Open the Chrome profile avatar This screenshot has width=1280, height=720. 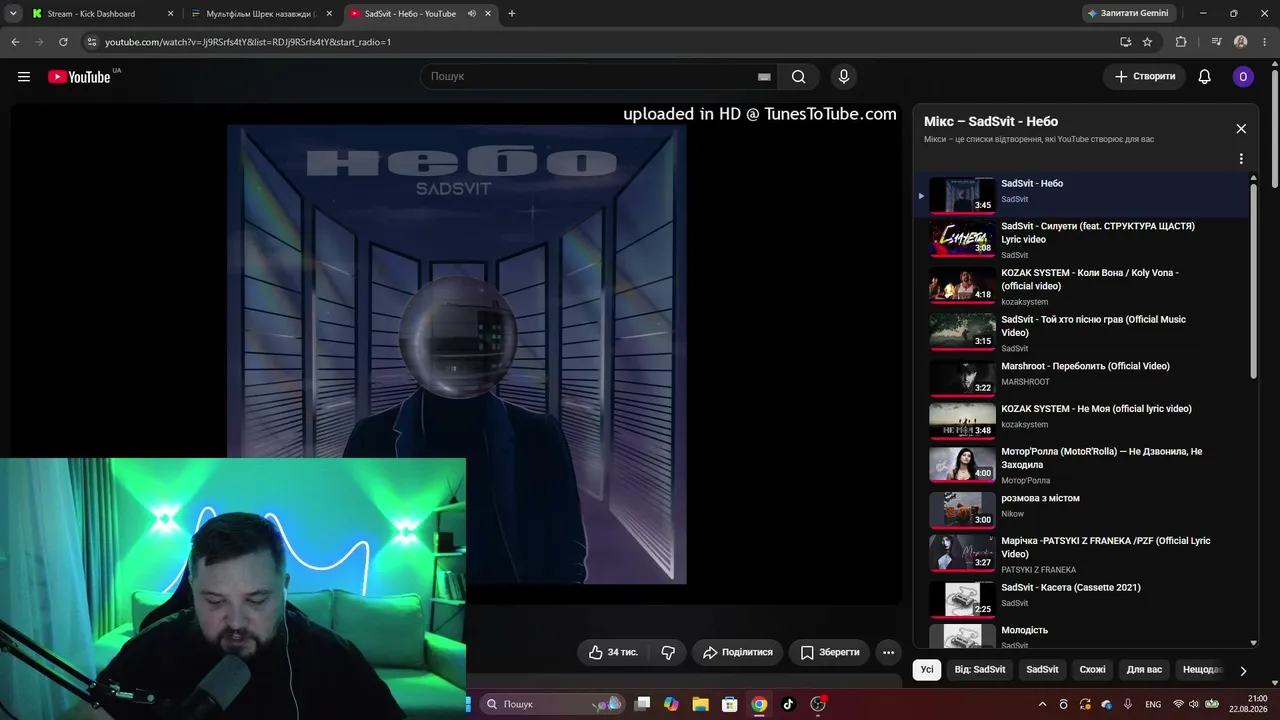(x=1241, y=42)
